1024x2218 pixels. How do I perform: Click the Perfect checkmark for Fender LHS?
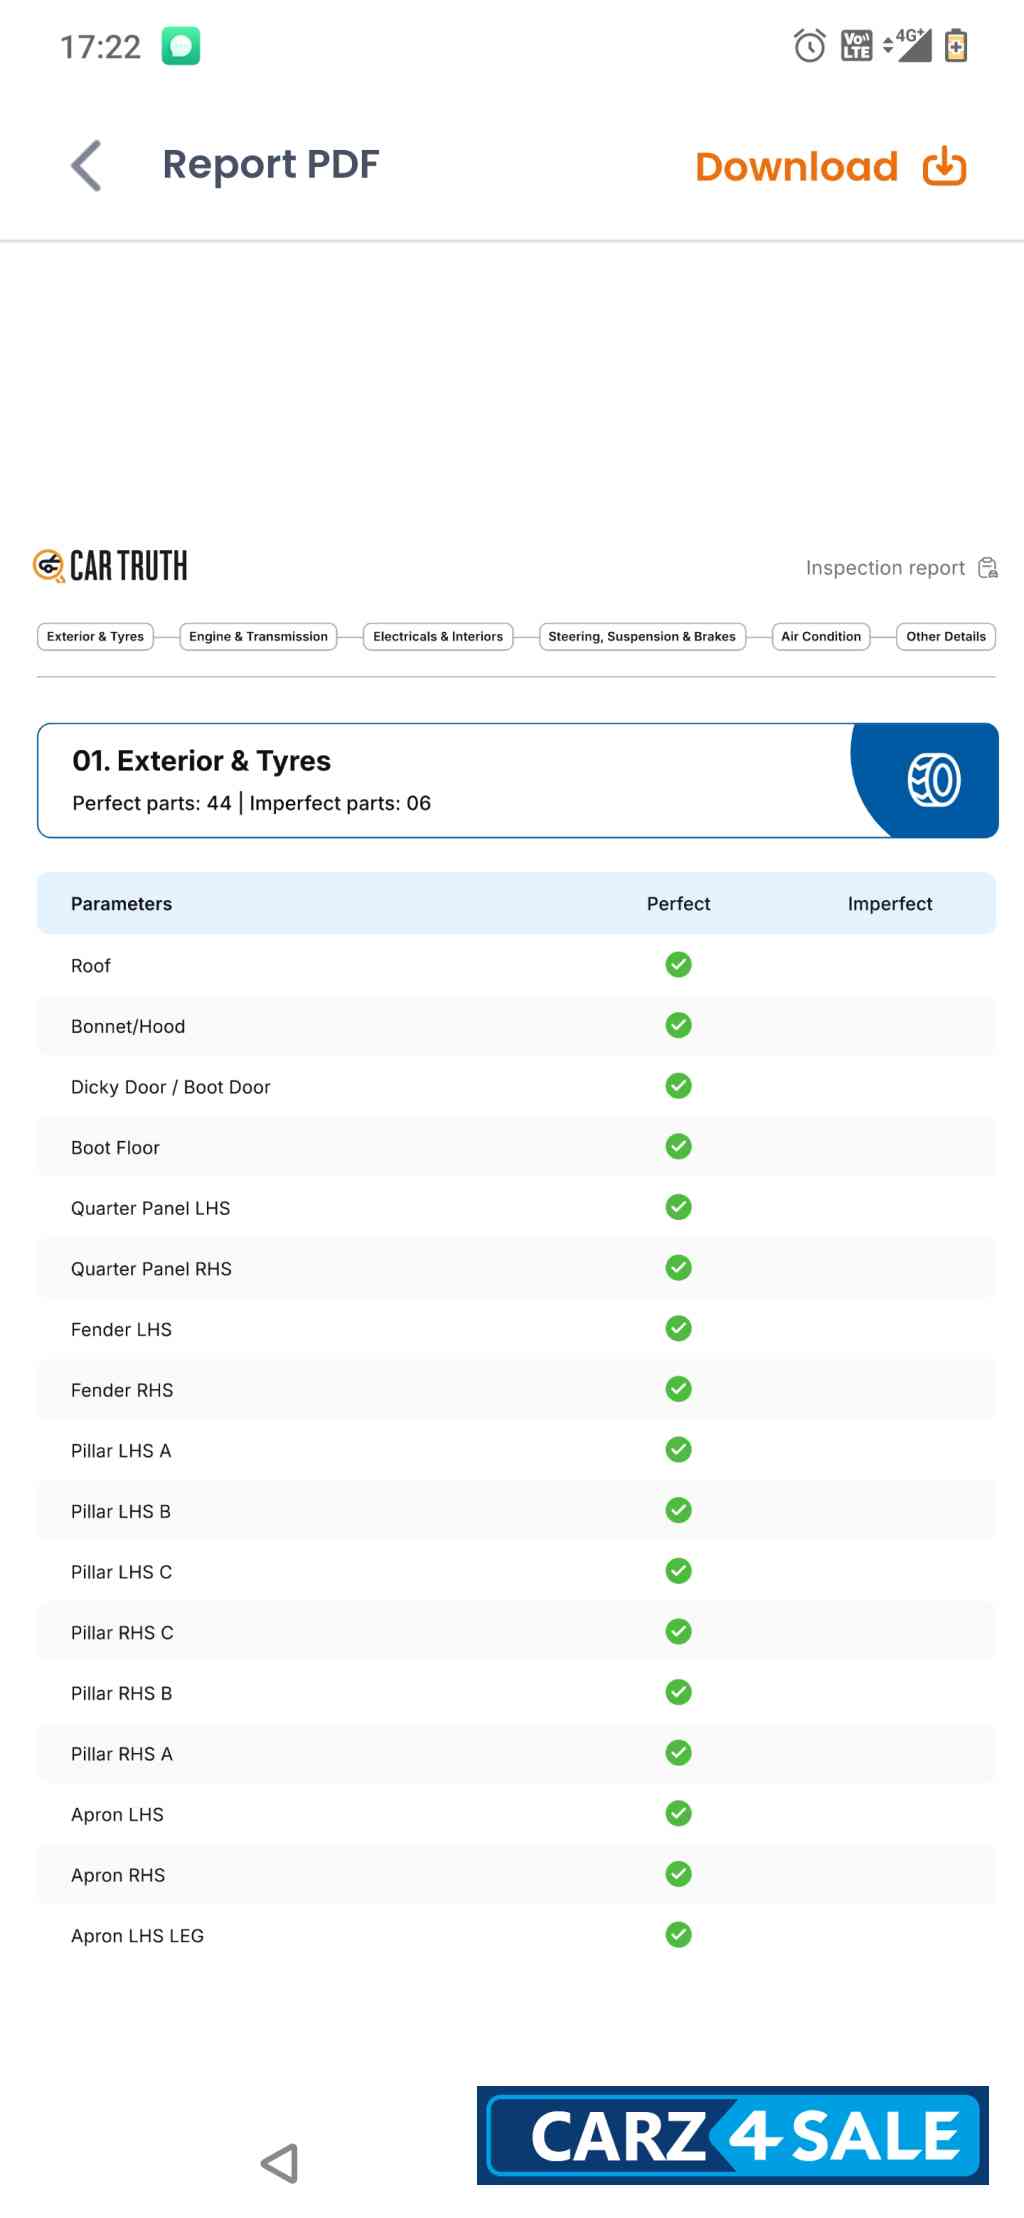point(678,1329)
